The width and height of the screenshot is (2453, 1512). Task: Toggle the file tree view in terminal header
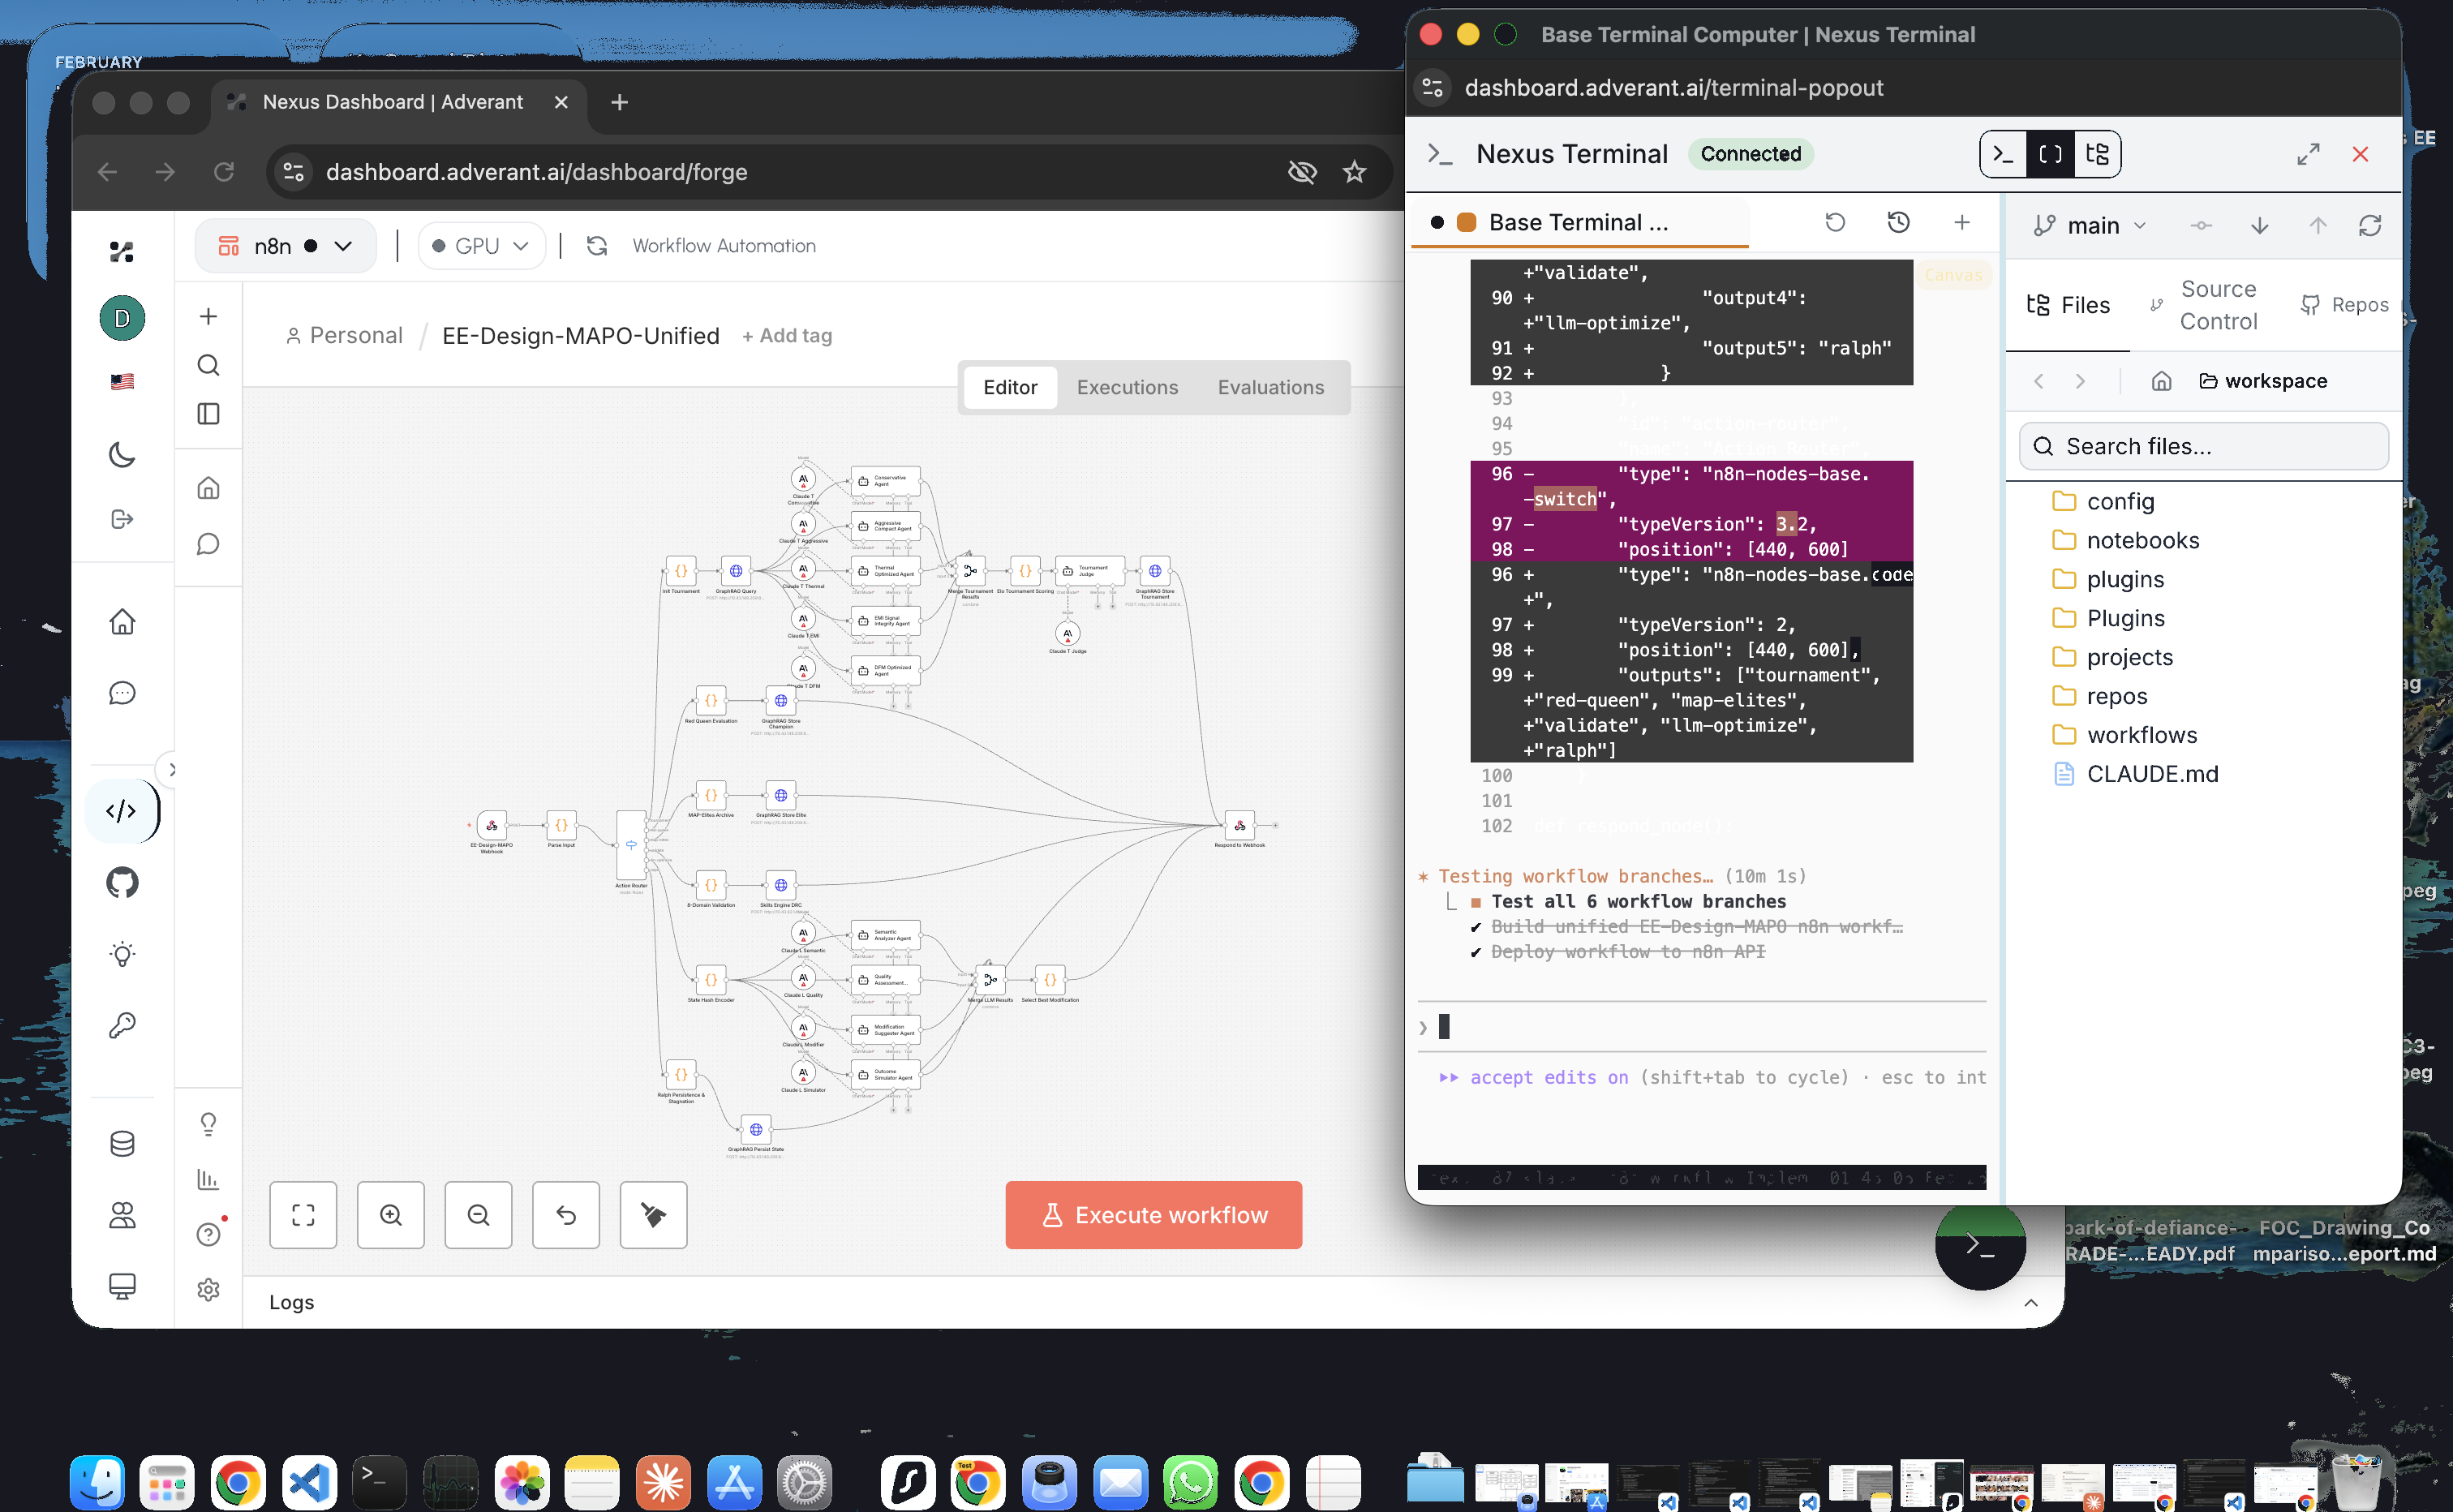[2098, 154]
